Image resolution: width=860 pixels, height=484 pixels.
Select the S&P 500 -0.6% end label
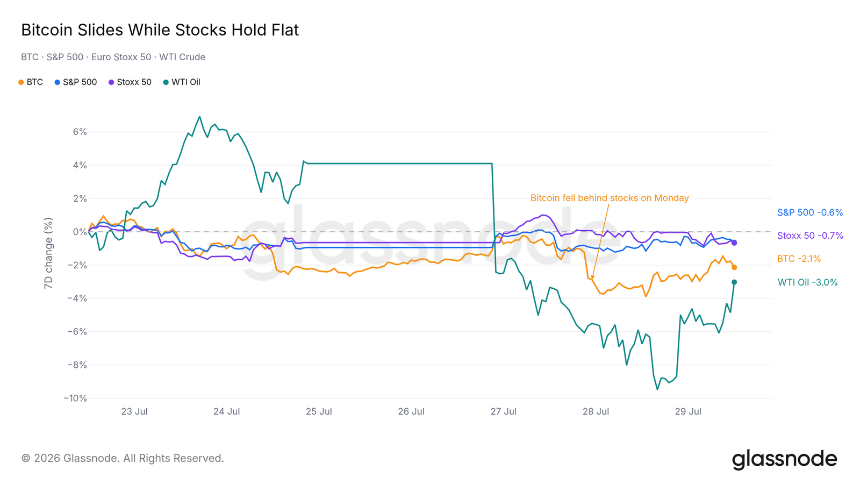point(810,212)
